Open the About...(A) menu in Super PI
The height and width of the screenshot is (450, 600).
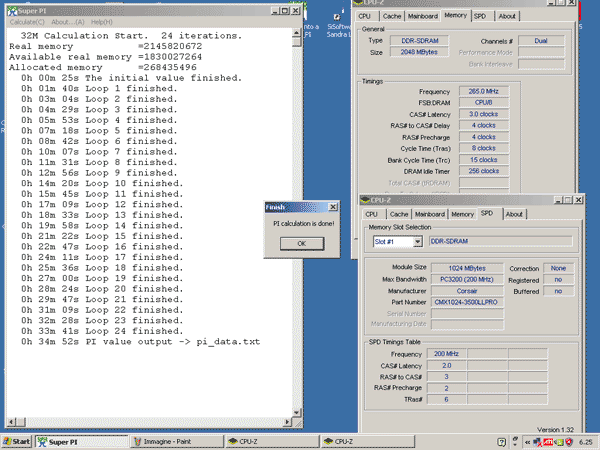pyautogui.click(x=68, y=22)
